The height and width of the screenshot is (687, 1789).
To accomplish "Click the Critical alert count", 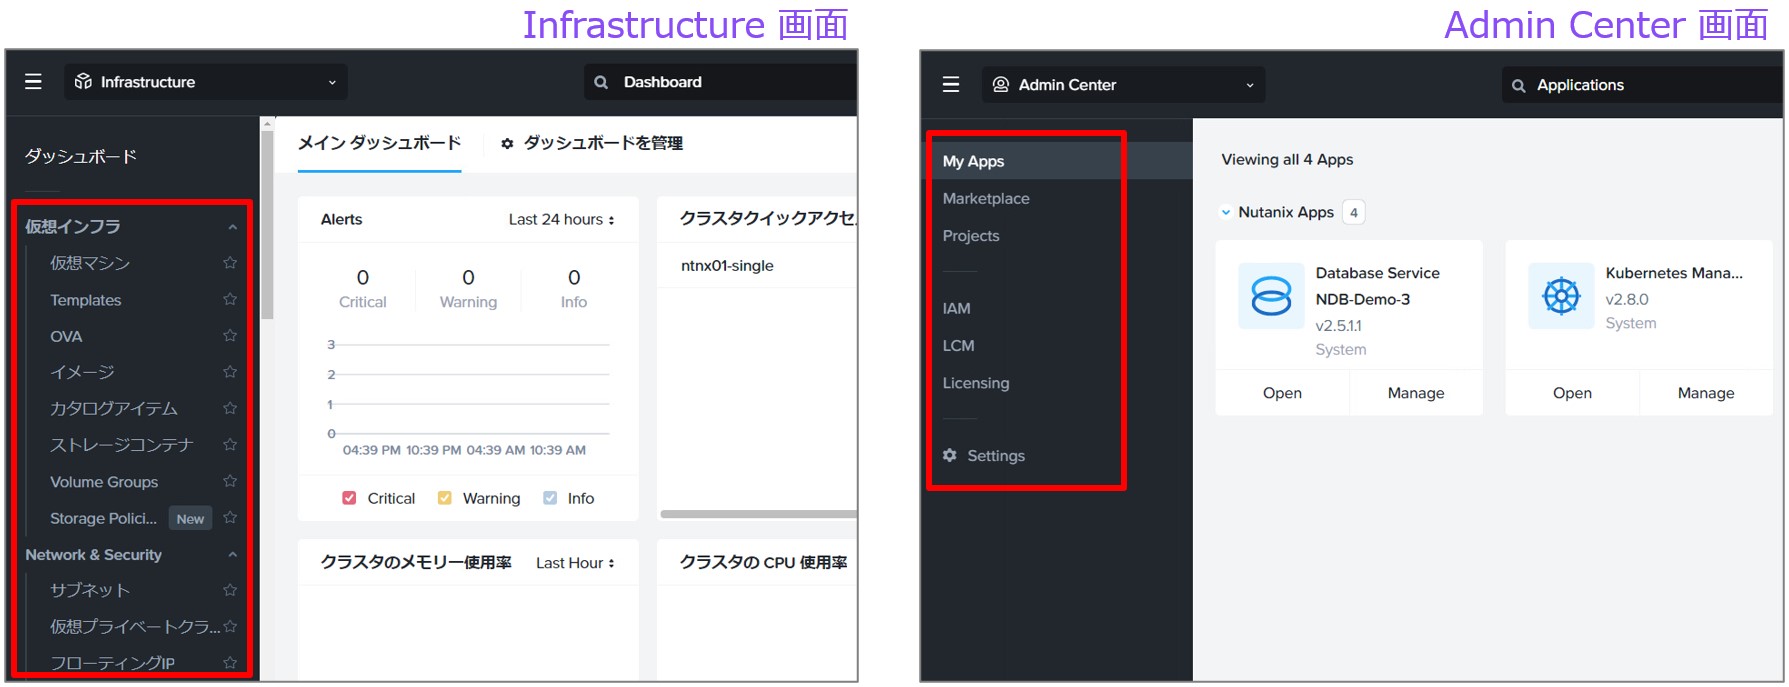I will 363,277.
